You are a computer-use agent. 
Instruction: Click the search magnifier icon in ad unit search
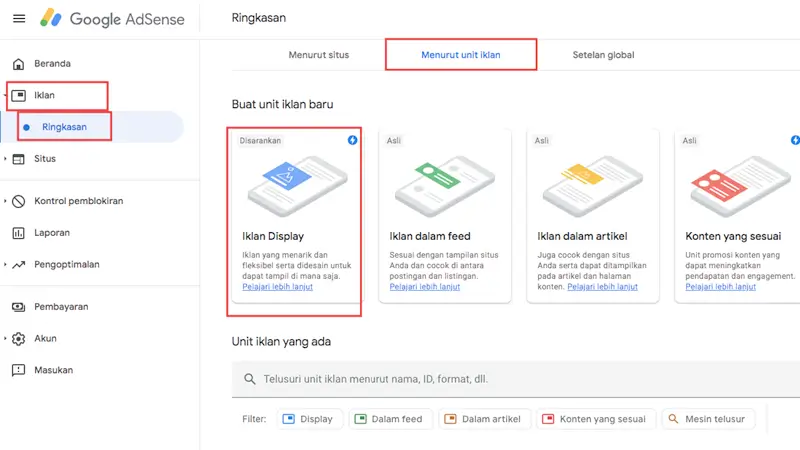click(x=249, y=379)
